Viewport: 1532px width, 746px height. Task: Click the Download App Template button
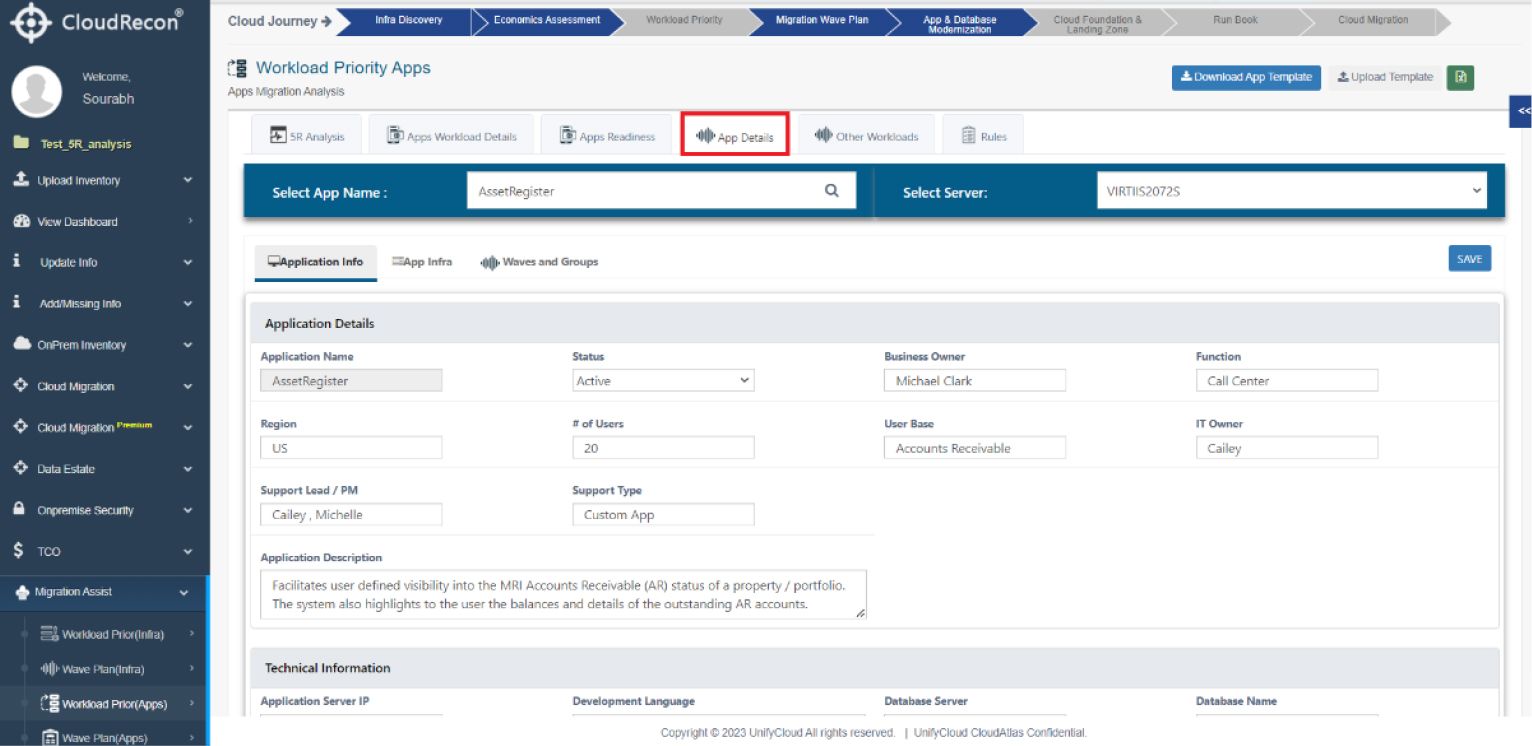pos(1246,77)
